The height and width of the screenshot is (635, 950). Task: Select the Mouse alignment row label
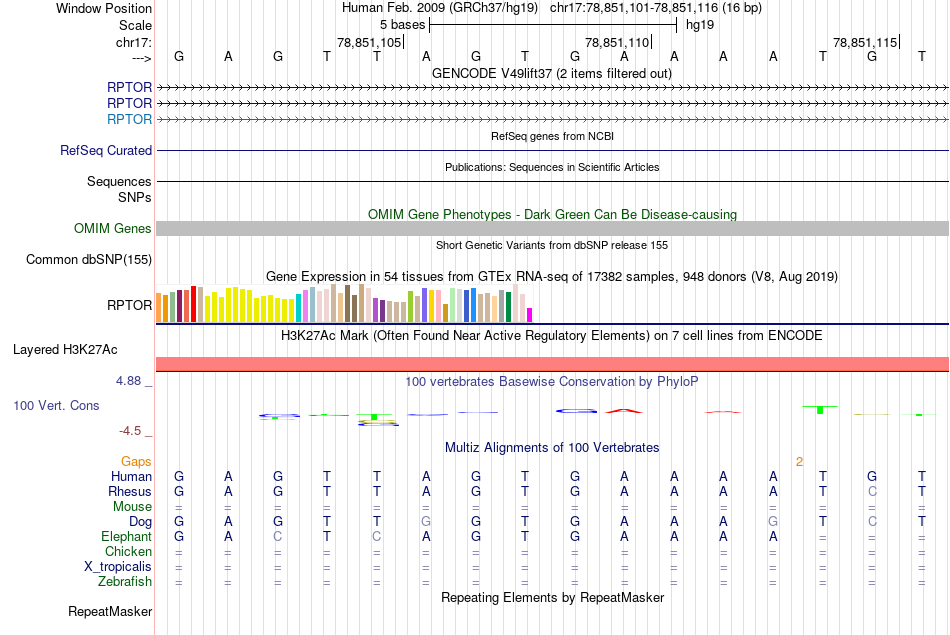pos(132,507)
